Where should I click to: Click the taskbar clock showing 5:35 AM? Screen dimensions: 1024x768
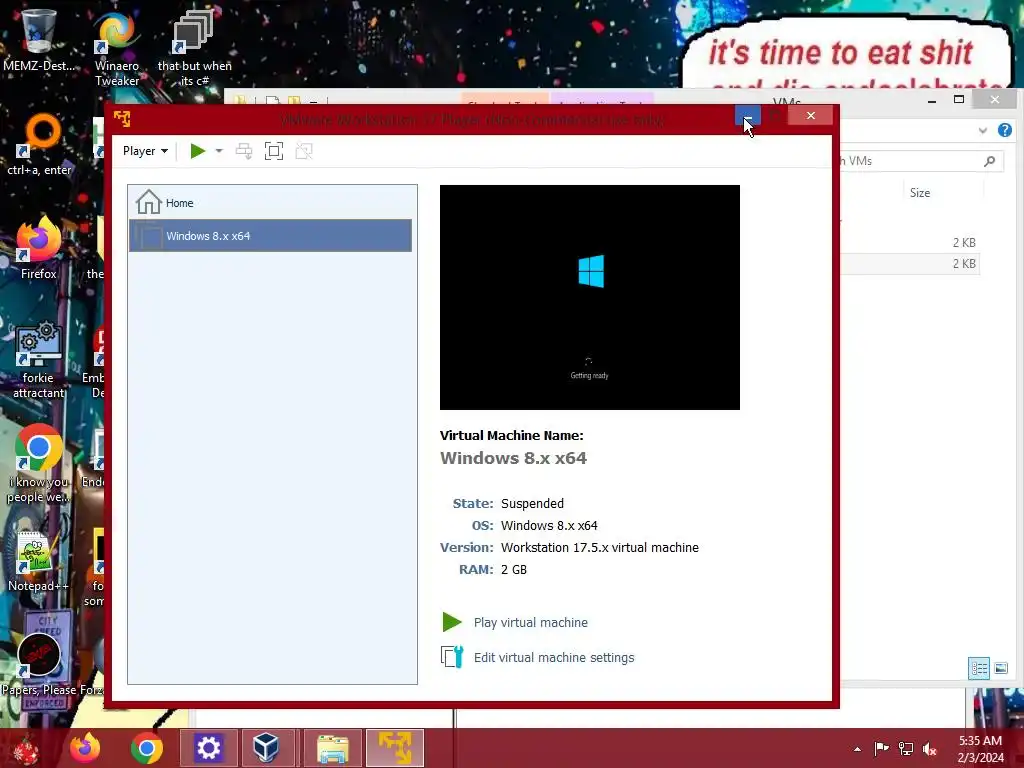[x=980, y=749]
